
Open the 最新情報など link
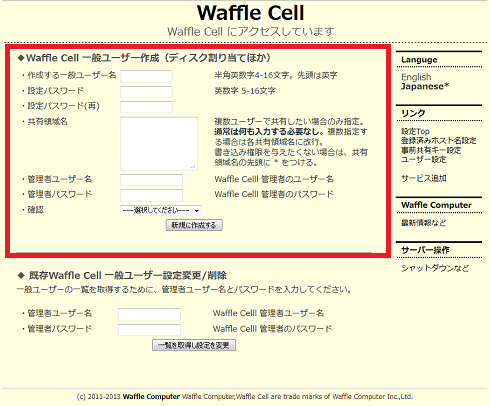[423, 223]
